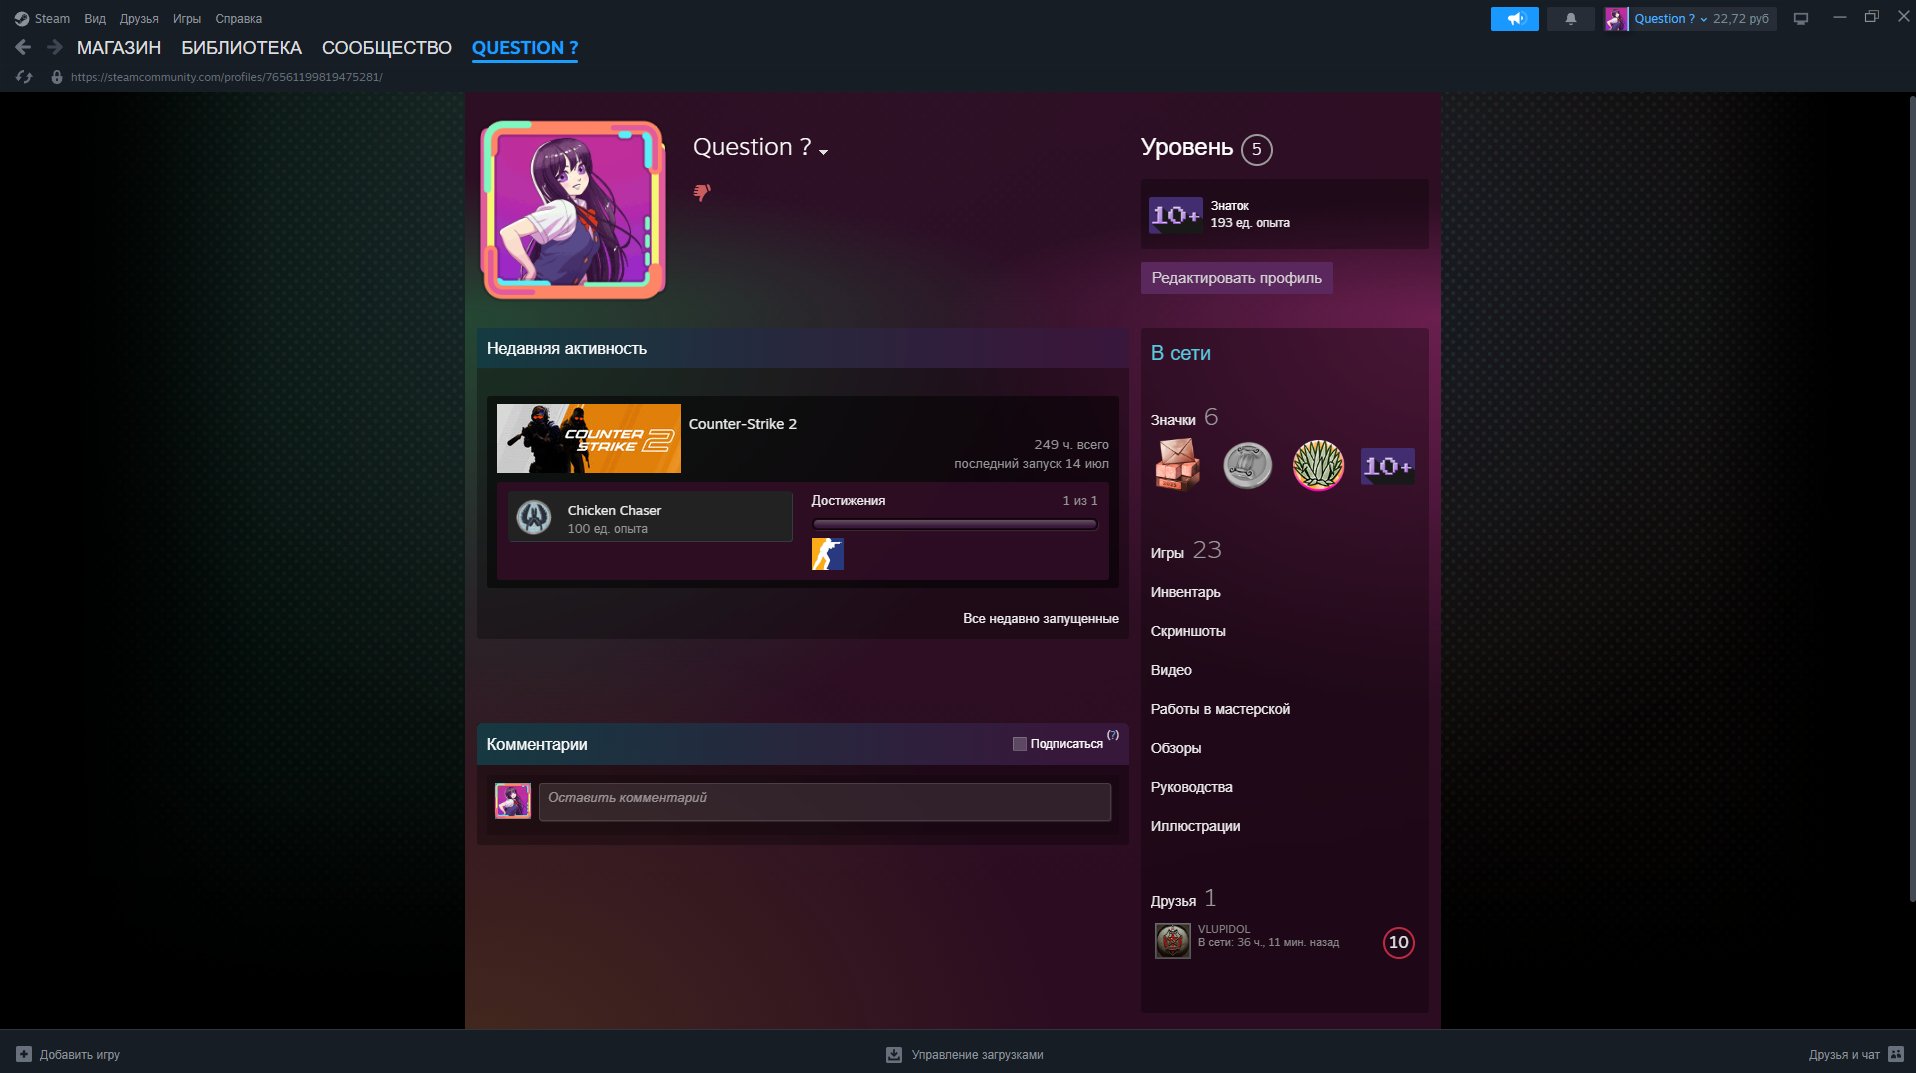Click the 10 Years of Service badge
Screen dimensions: 1916x1073
[1386, 465]
